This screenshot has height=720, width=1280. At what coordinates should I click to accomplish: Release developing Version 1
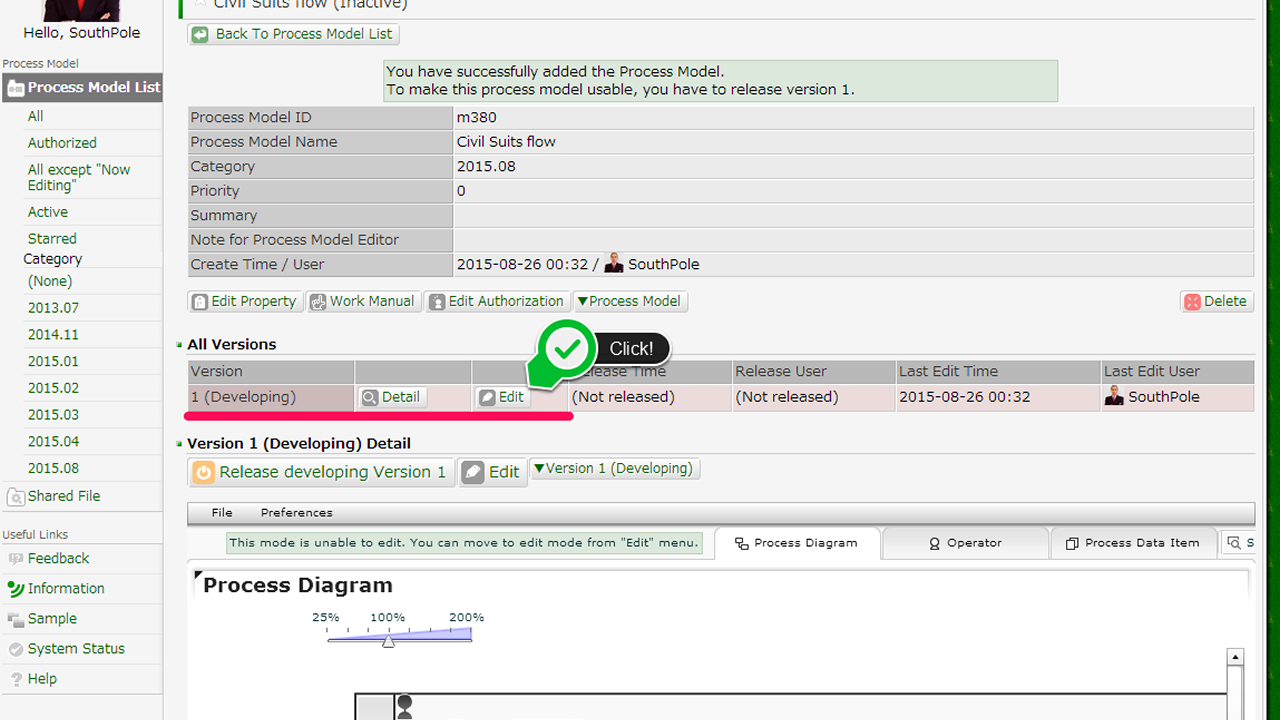tap(321, 472)
